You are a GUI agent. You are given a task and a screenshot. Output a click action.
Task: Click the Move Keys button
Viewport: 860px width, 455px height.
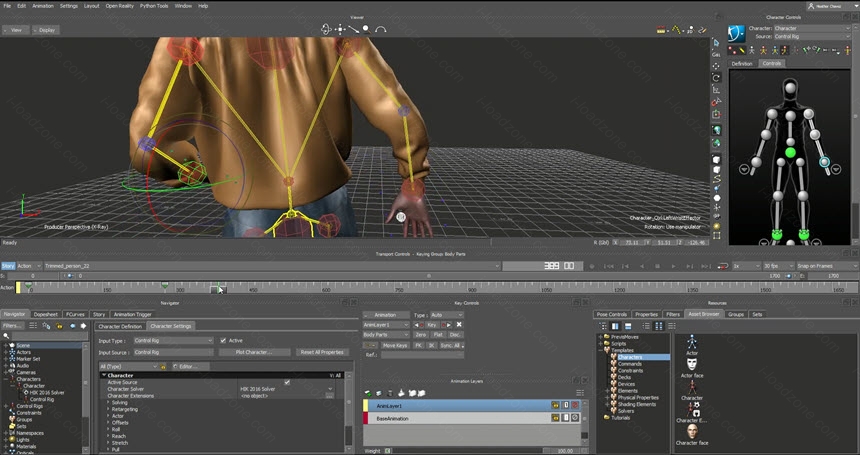(x=395, y=345)
